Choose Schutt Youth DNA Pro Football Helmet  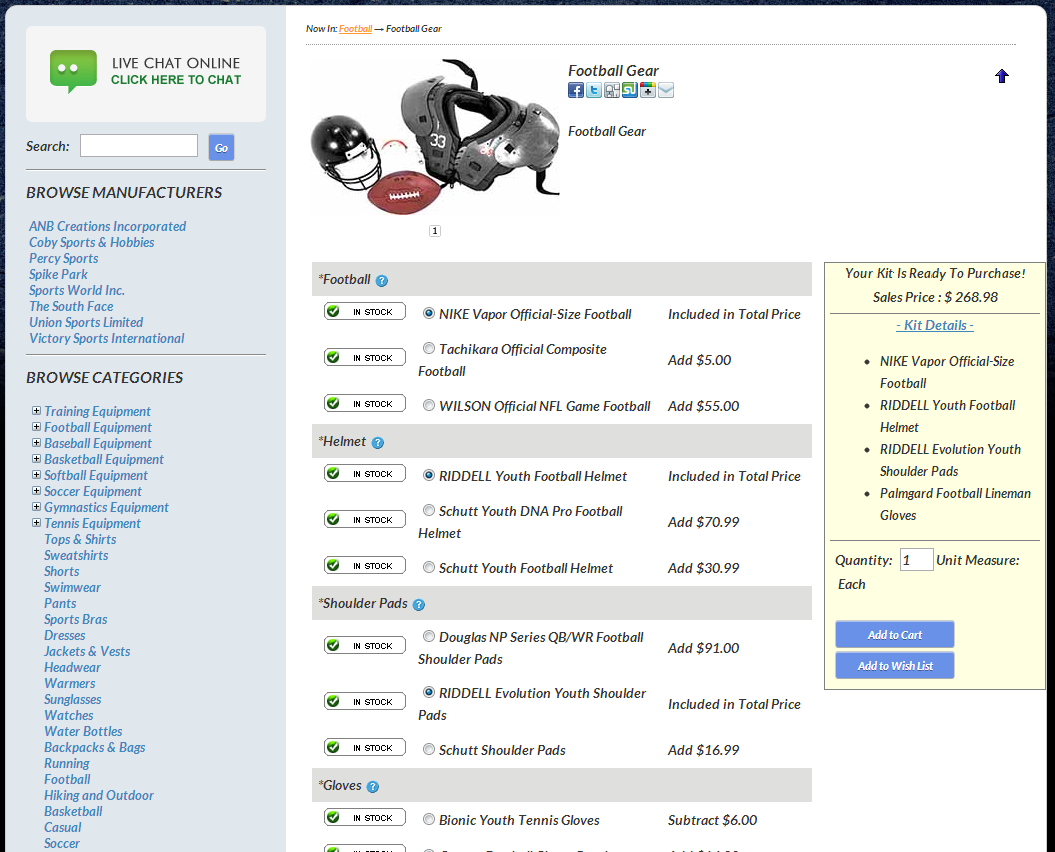tap(429, 511)
